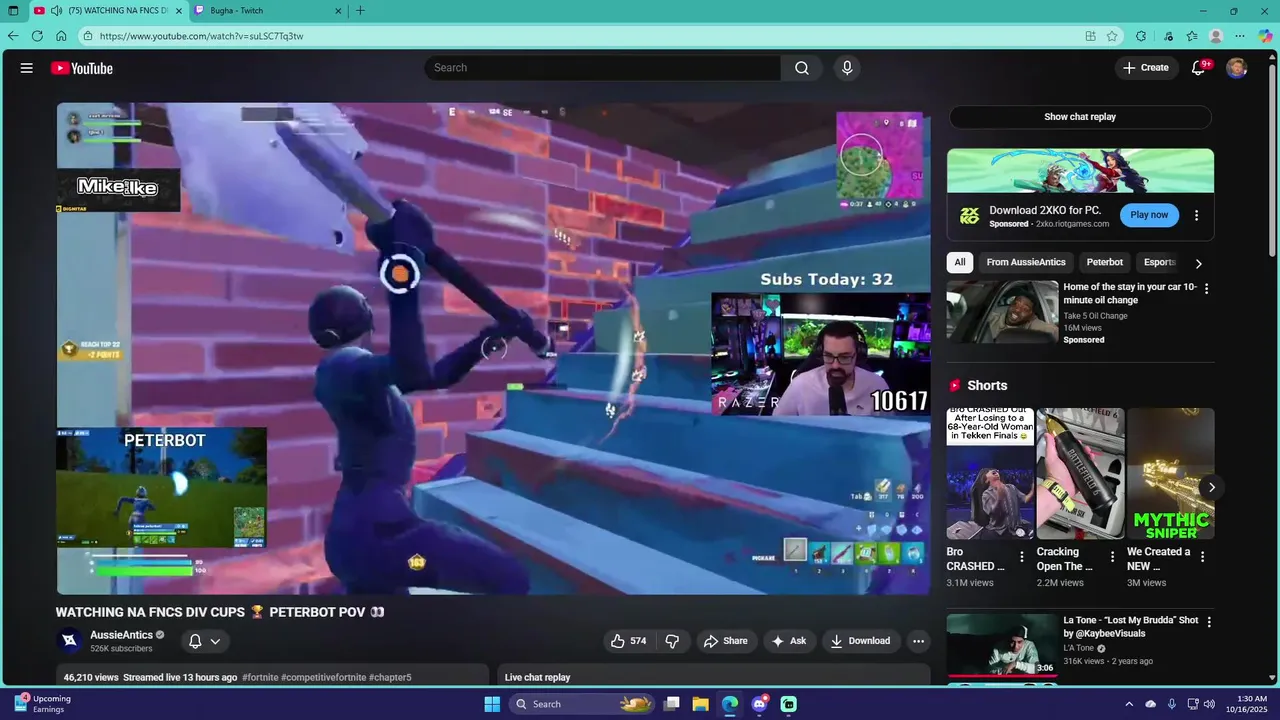This screenshot has height=720, width=1280.
Task: Show hidden system tray icons chevron
Action: click(x=1129, y=704)
